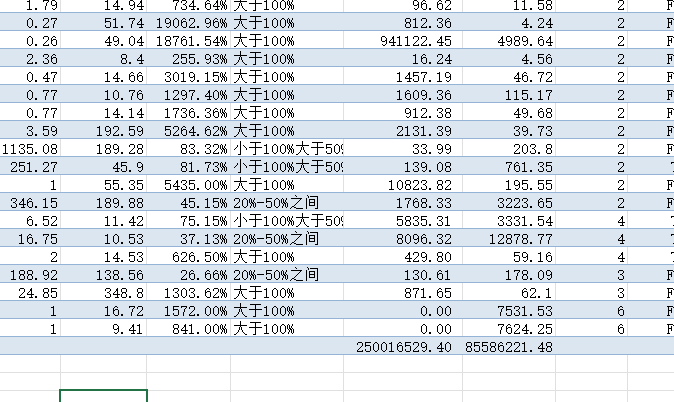Viewport: 674px width, 402px height.
Task: Select the cell containing 1303.62%
Action: point(189,293)
